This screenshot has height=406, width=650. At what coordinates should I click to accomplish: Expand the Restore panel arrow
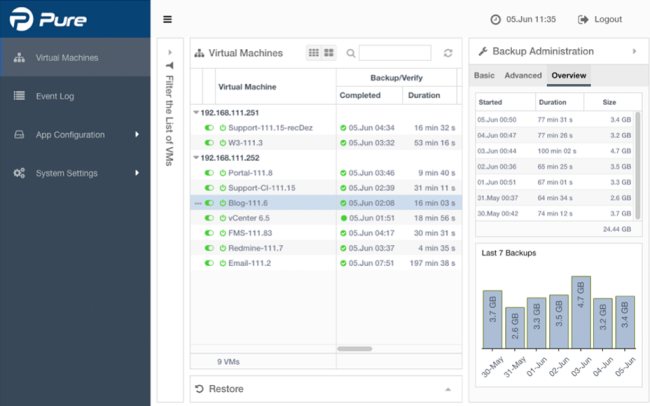tap(448, 389)
